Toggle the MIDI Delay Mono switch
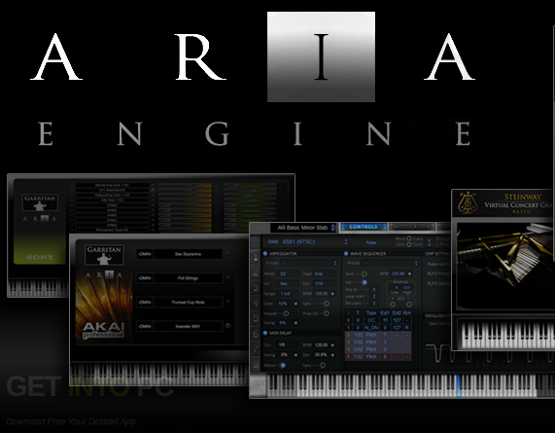Image resolution: width=555 pixels, height=433 pixels. pos(282,365)
